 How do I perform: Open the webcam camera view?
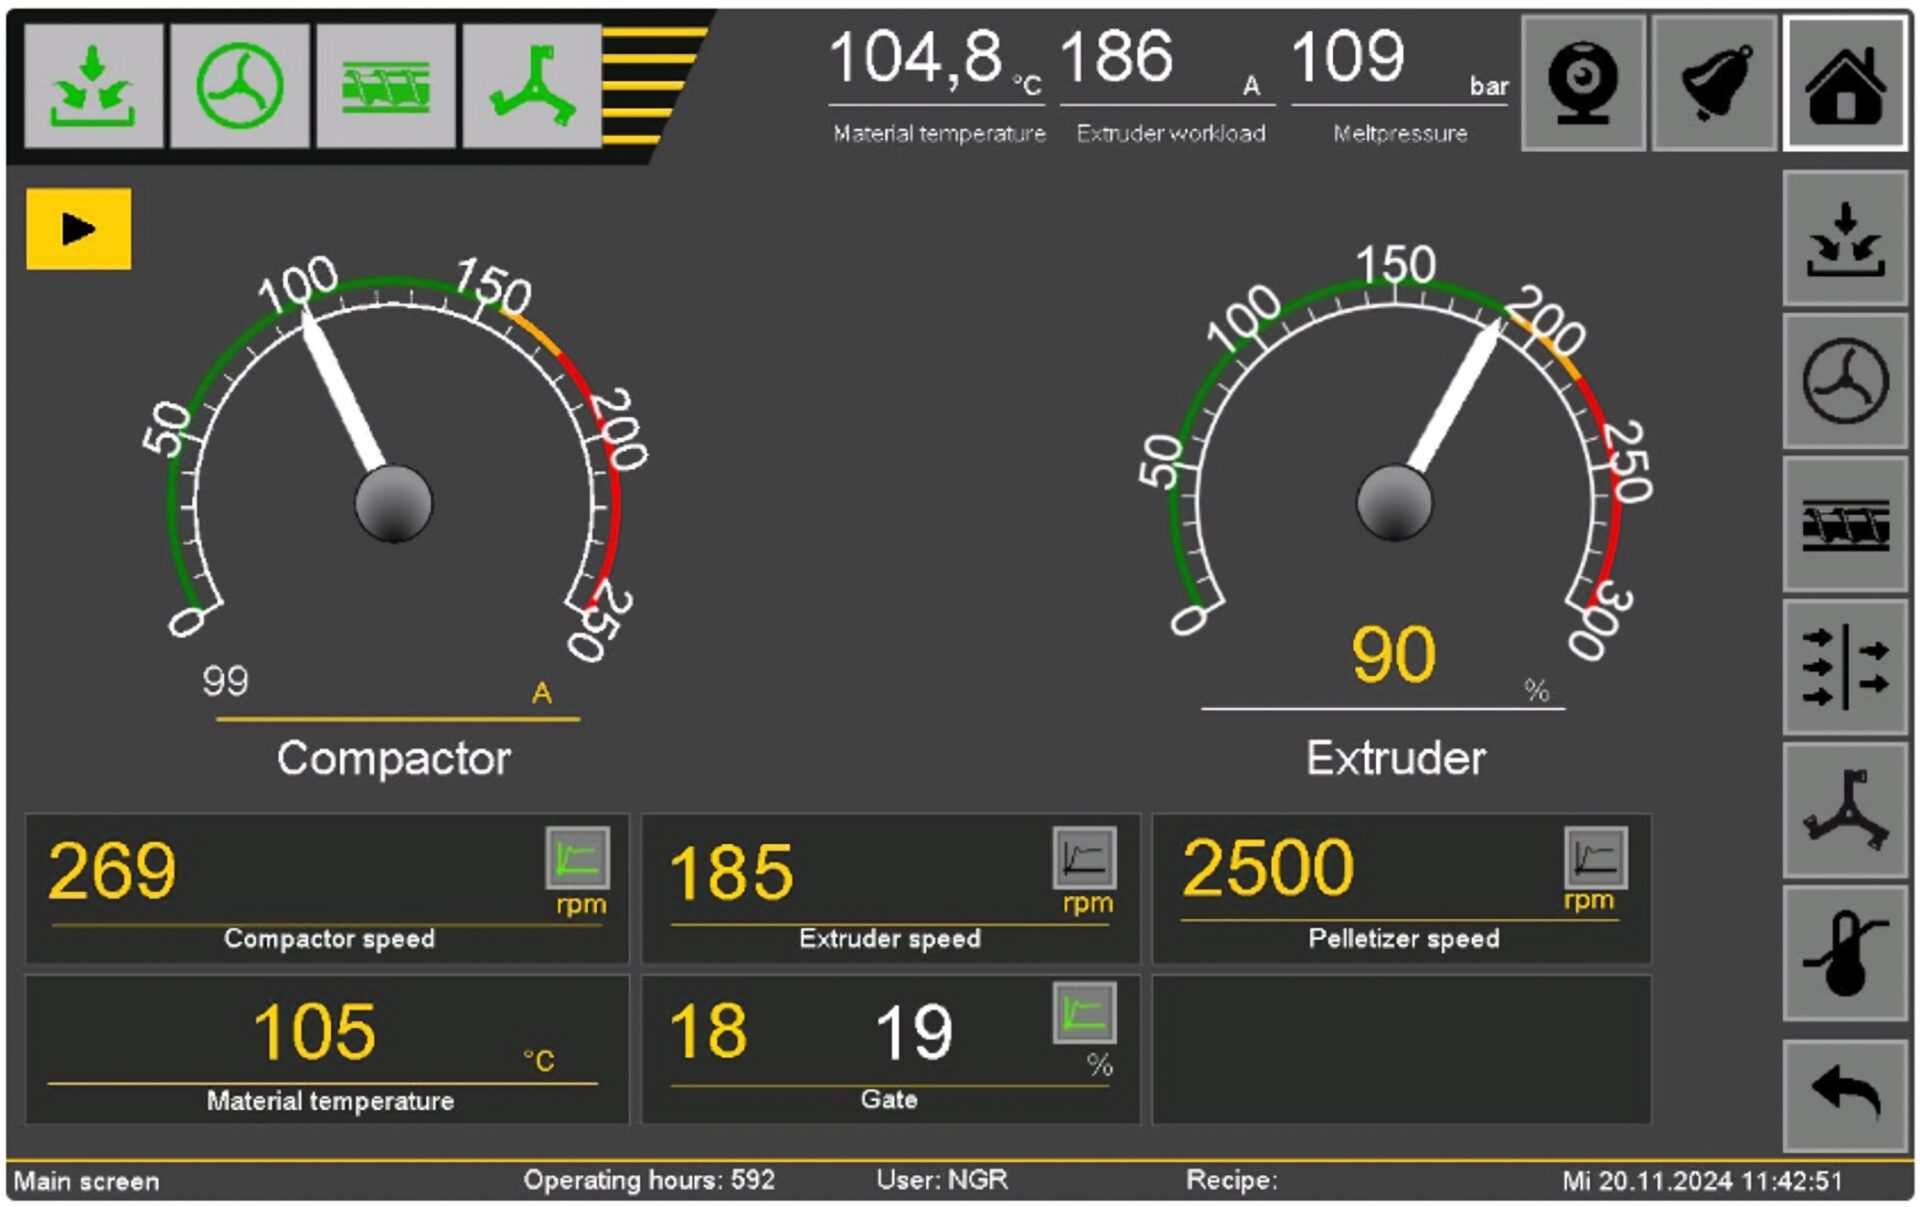(x=1582, y=84)
